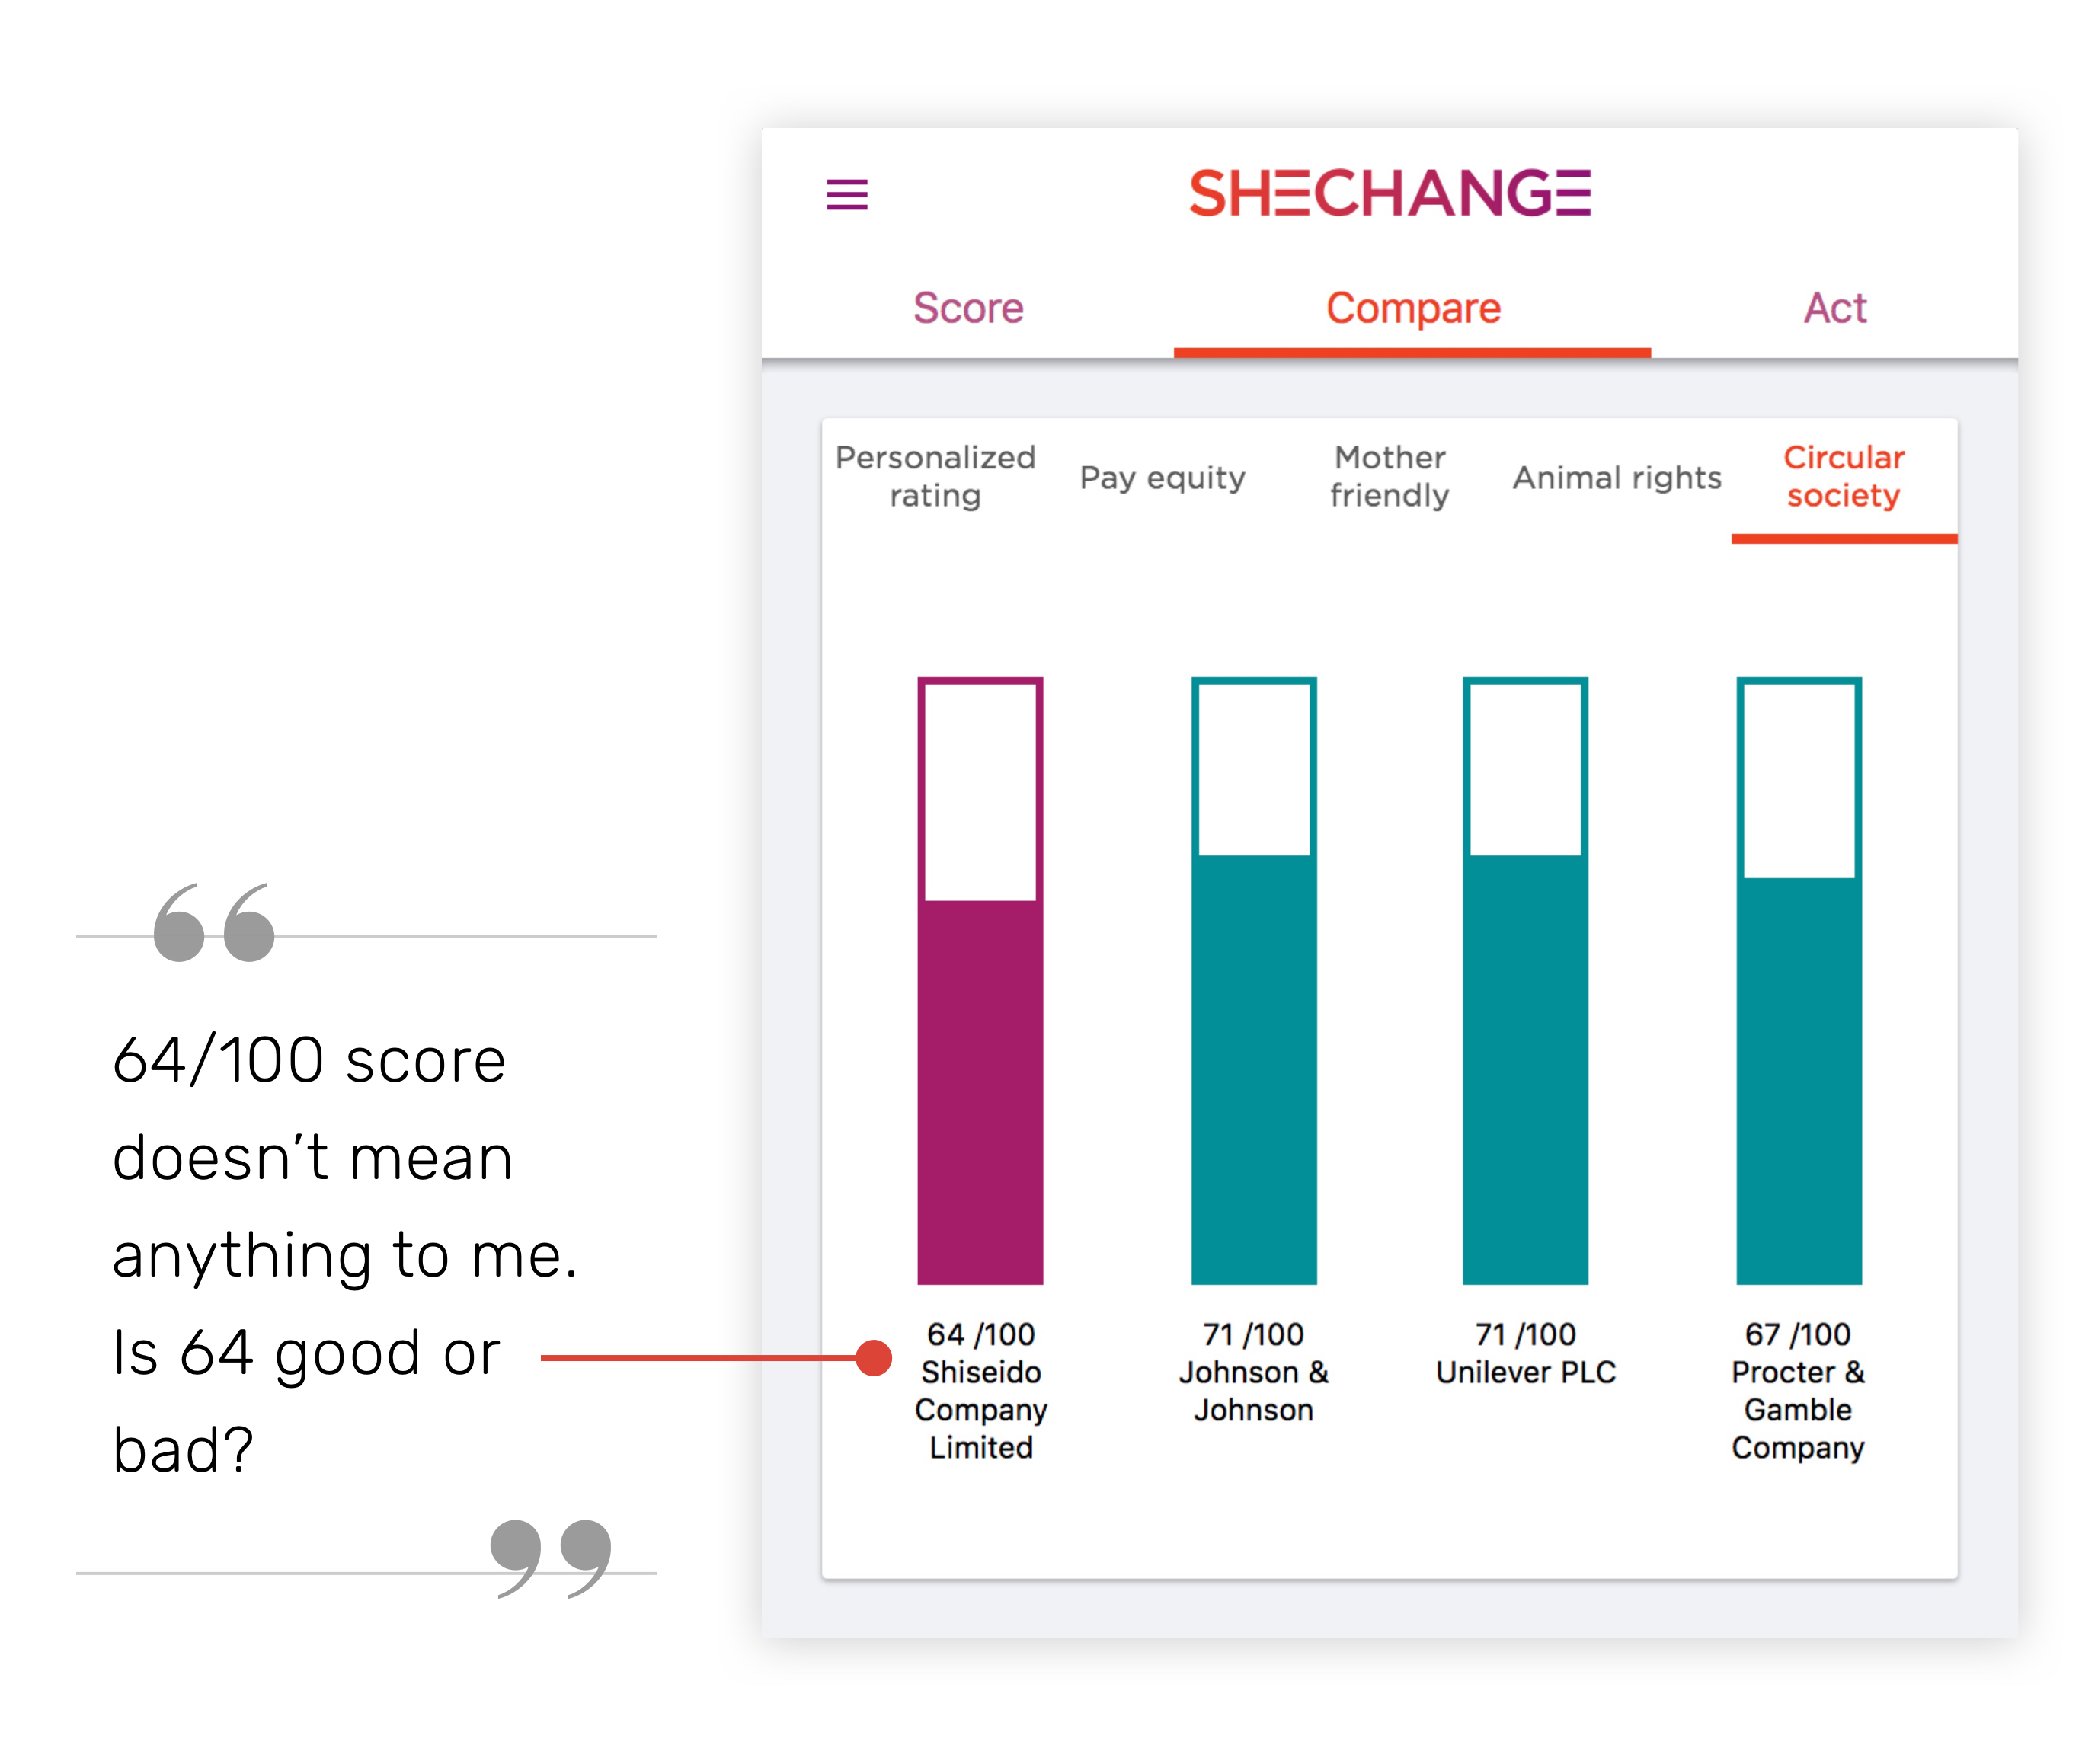Click the Shiseido Company Limited label
The width and height of the screenshot is (2098, 1764).
(980, 1409)
